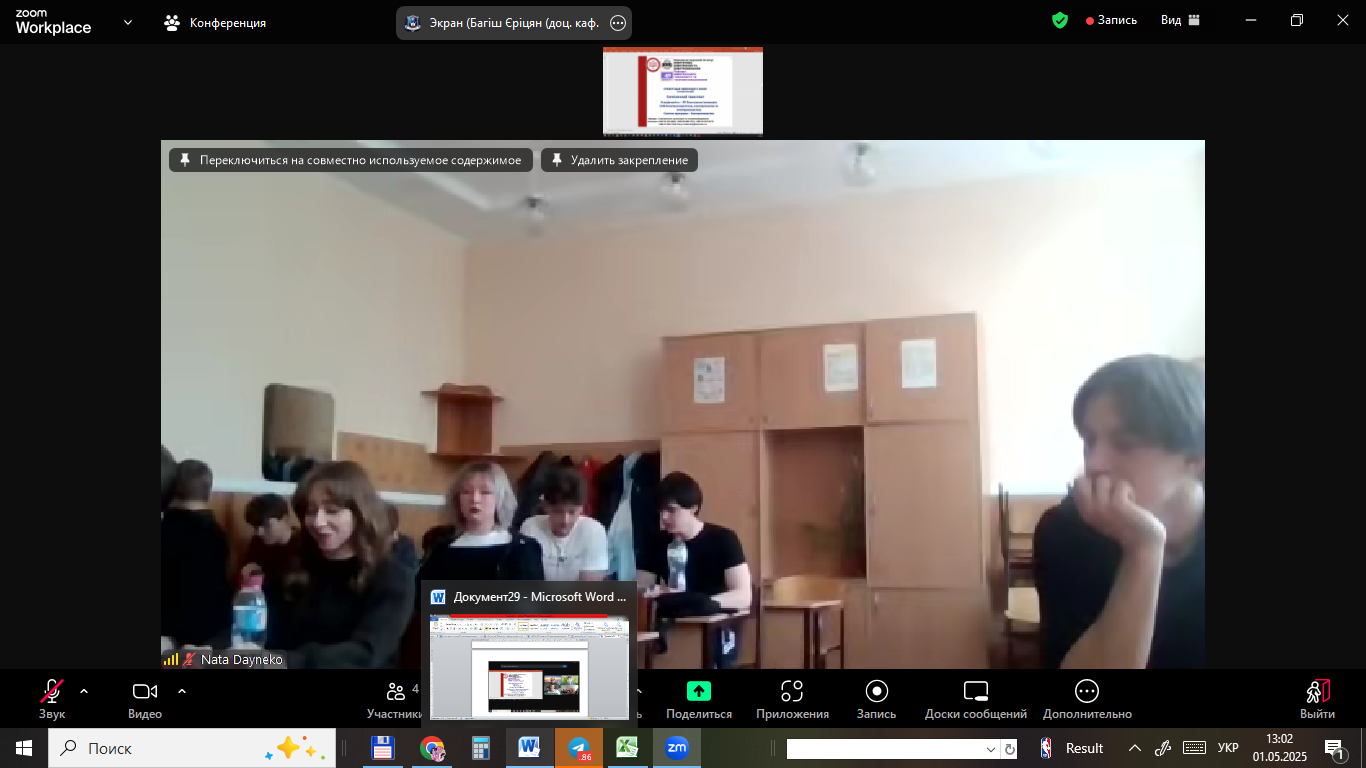Start camera with the Видео icon

[145, 691]
